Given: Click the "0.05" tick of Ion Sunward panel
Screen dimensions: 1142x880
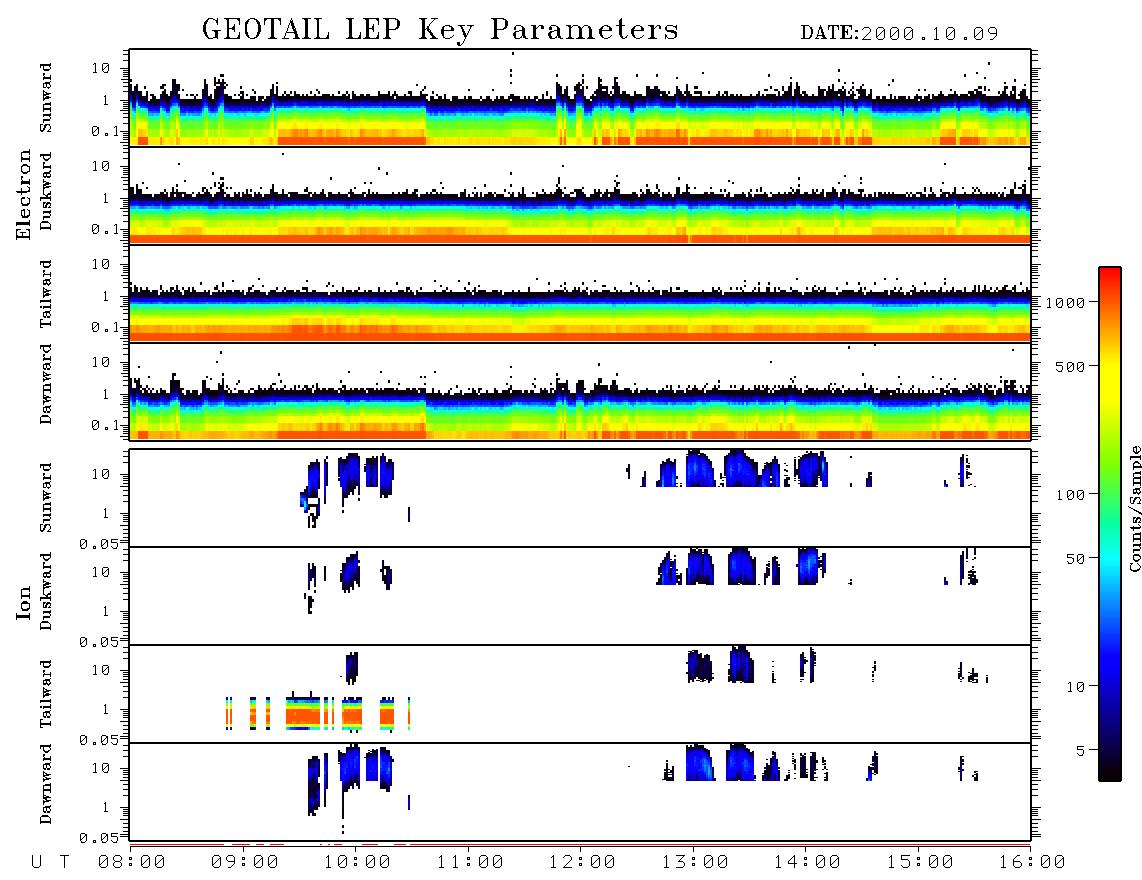Looking at the screenshot, I should coord(101,544).
